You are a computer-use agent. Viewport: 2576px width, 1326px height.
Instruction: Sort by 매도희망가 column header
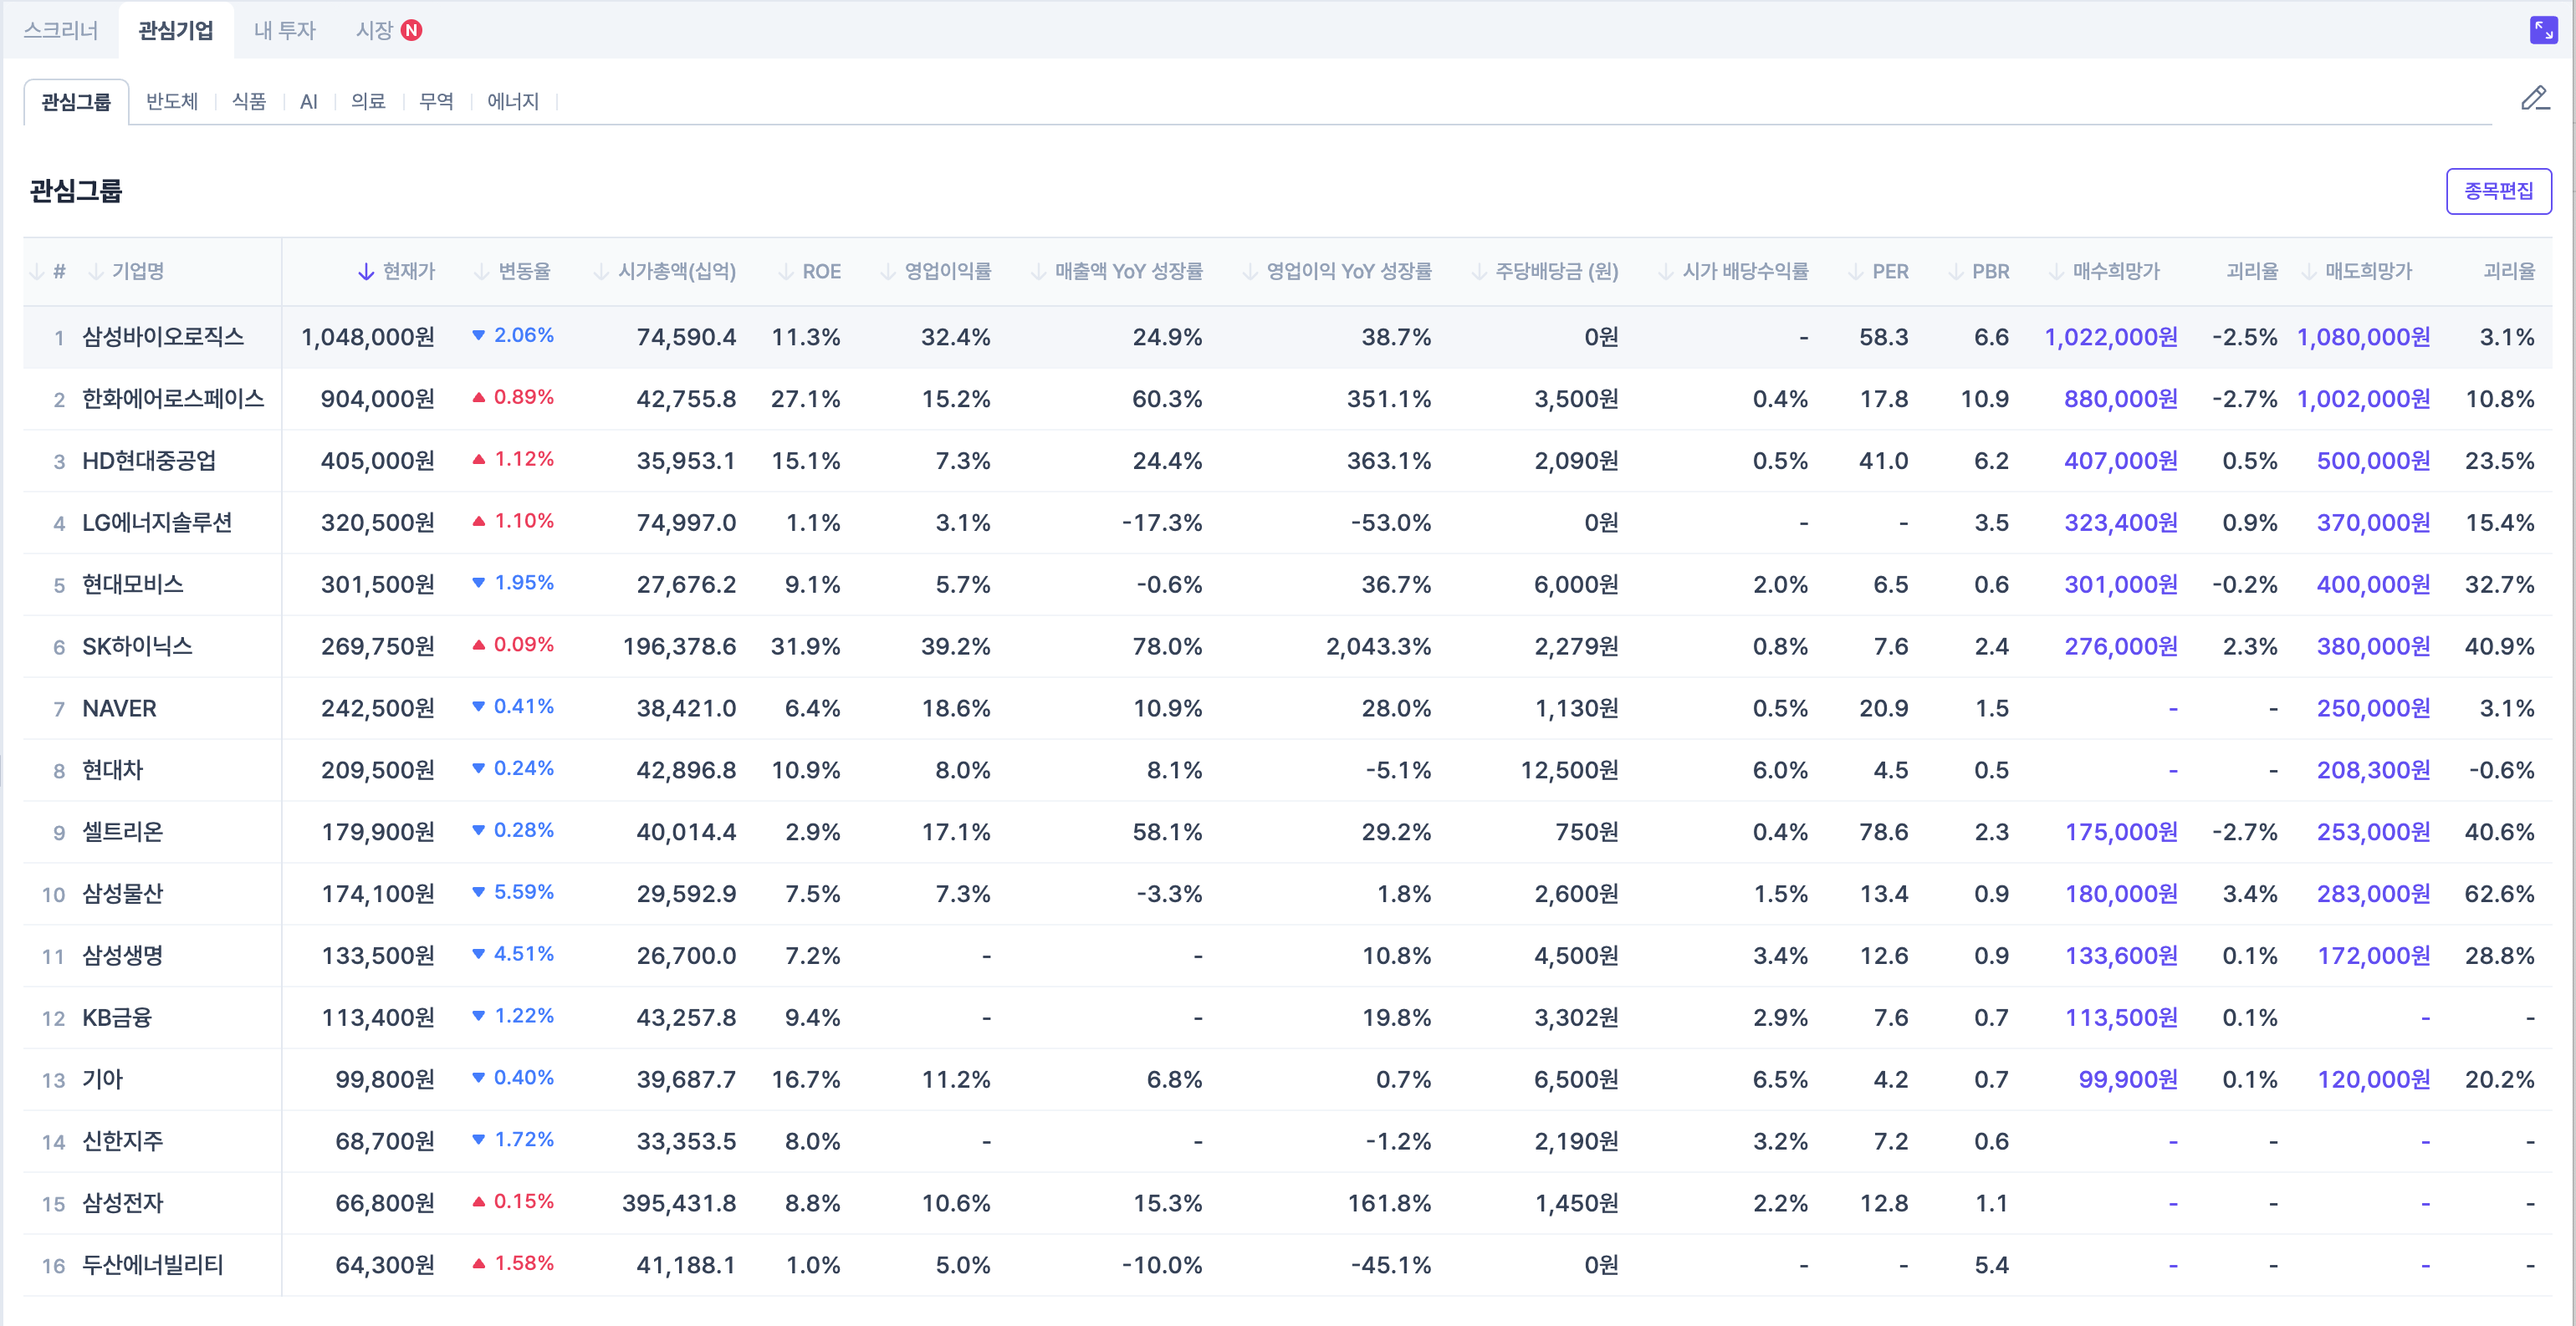pos(2367,272)
